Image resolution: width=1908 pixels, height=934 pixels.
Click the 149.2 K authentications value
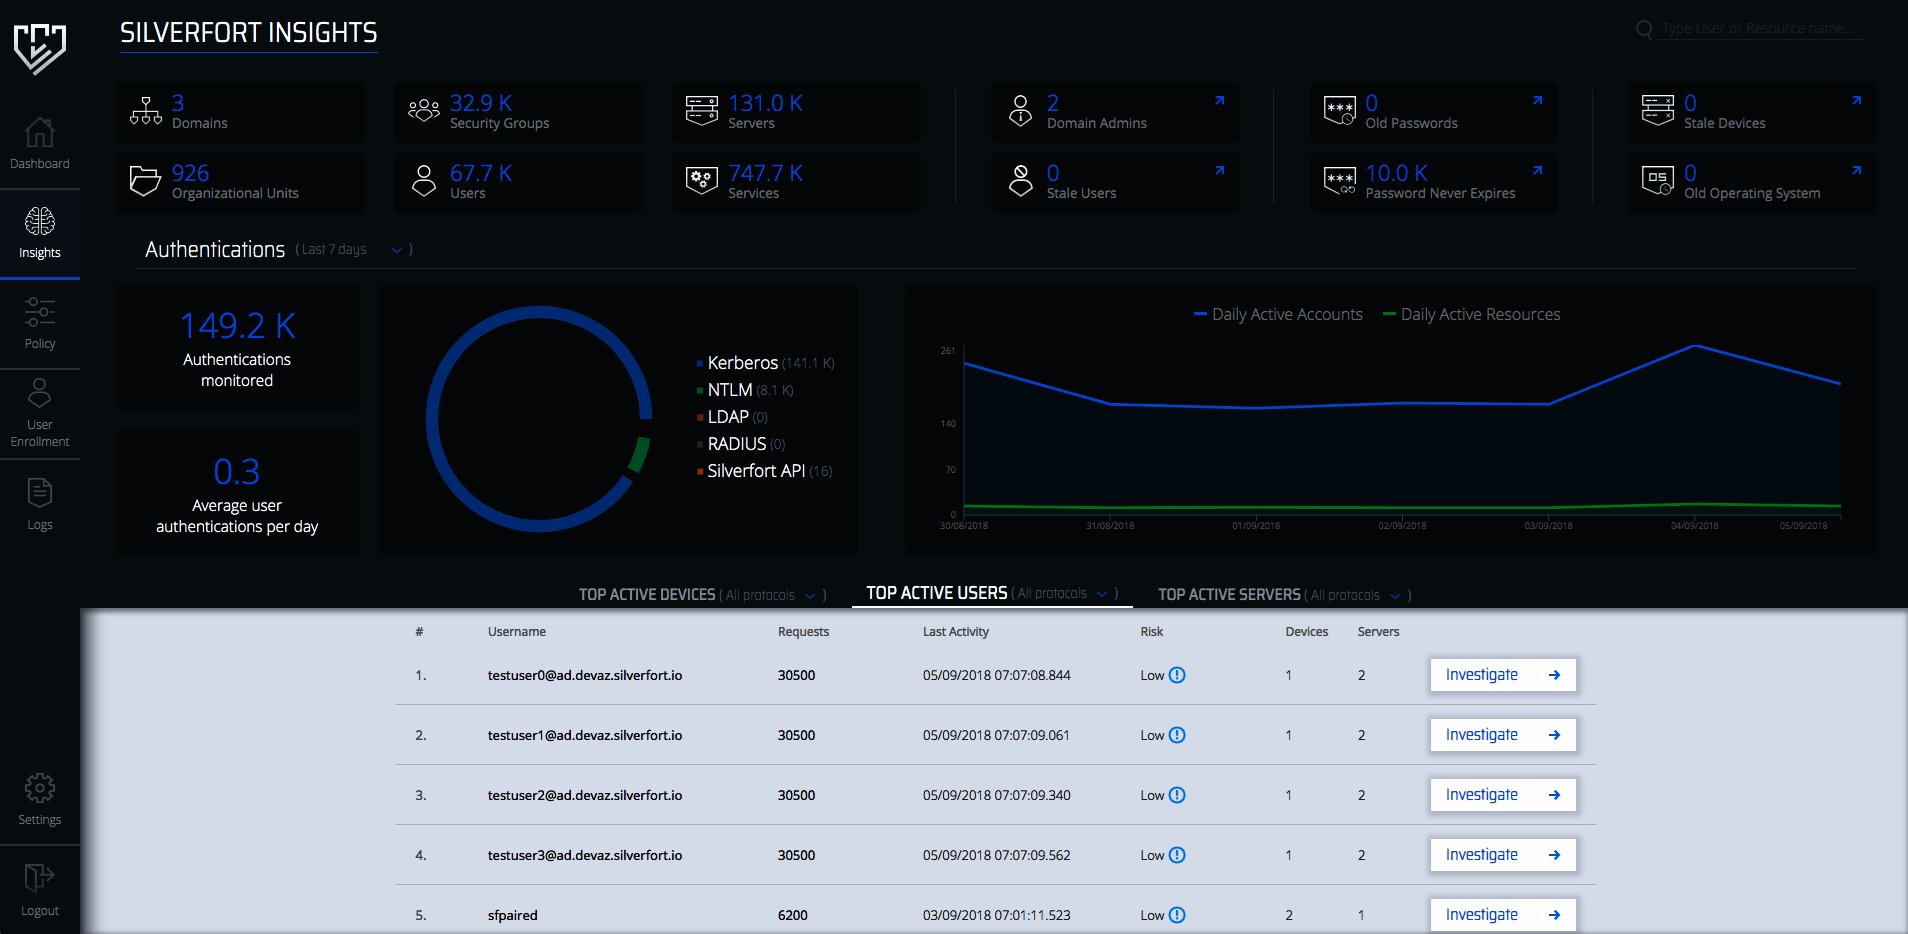(237, 326)
